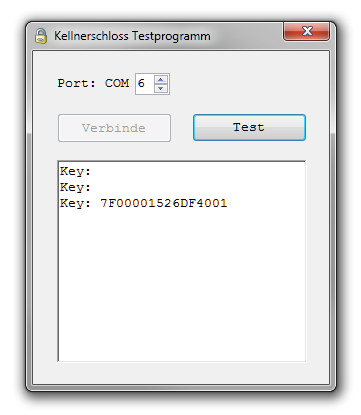Image resolution: width=361 pixels, height=415 pixels.
Task: Decrease the COM port with the down arrow
Action: pyautogui.click(x=161, y=88)
